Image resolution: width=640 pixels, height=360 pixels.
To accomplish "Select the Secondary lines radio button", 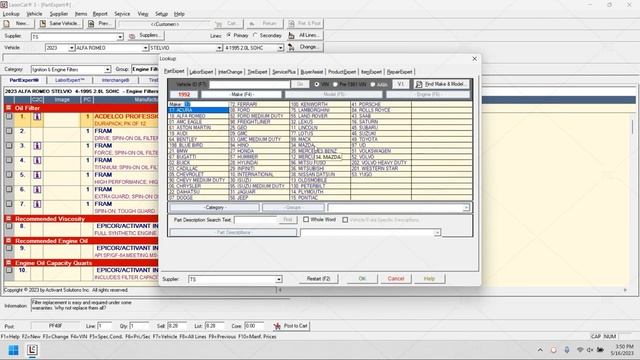I will [256, 36].
